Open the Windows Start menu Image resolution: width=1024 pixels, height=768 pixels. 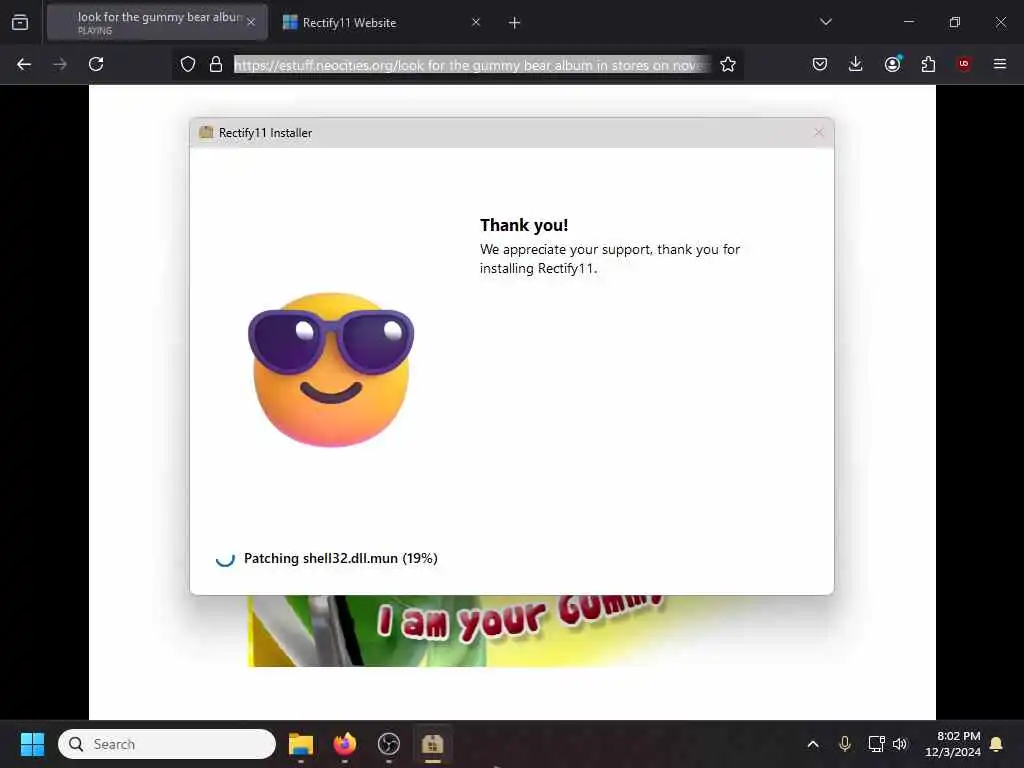32,744
